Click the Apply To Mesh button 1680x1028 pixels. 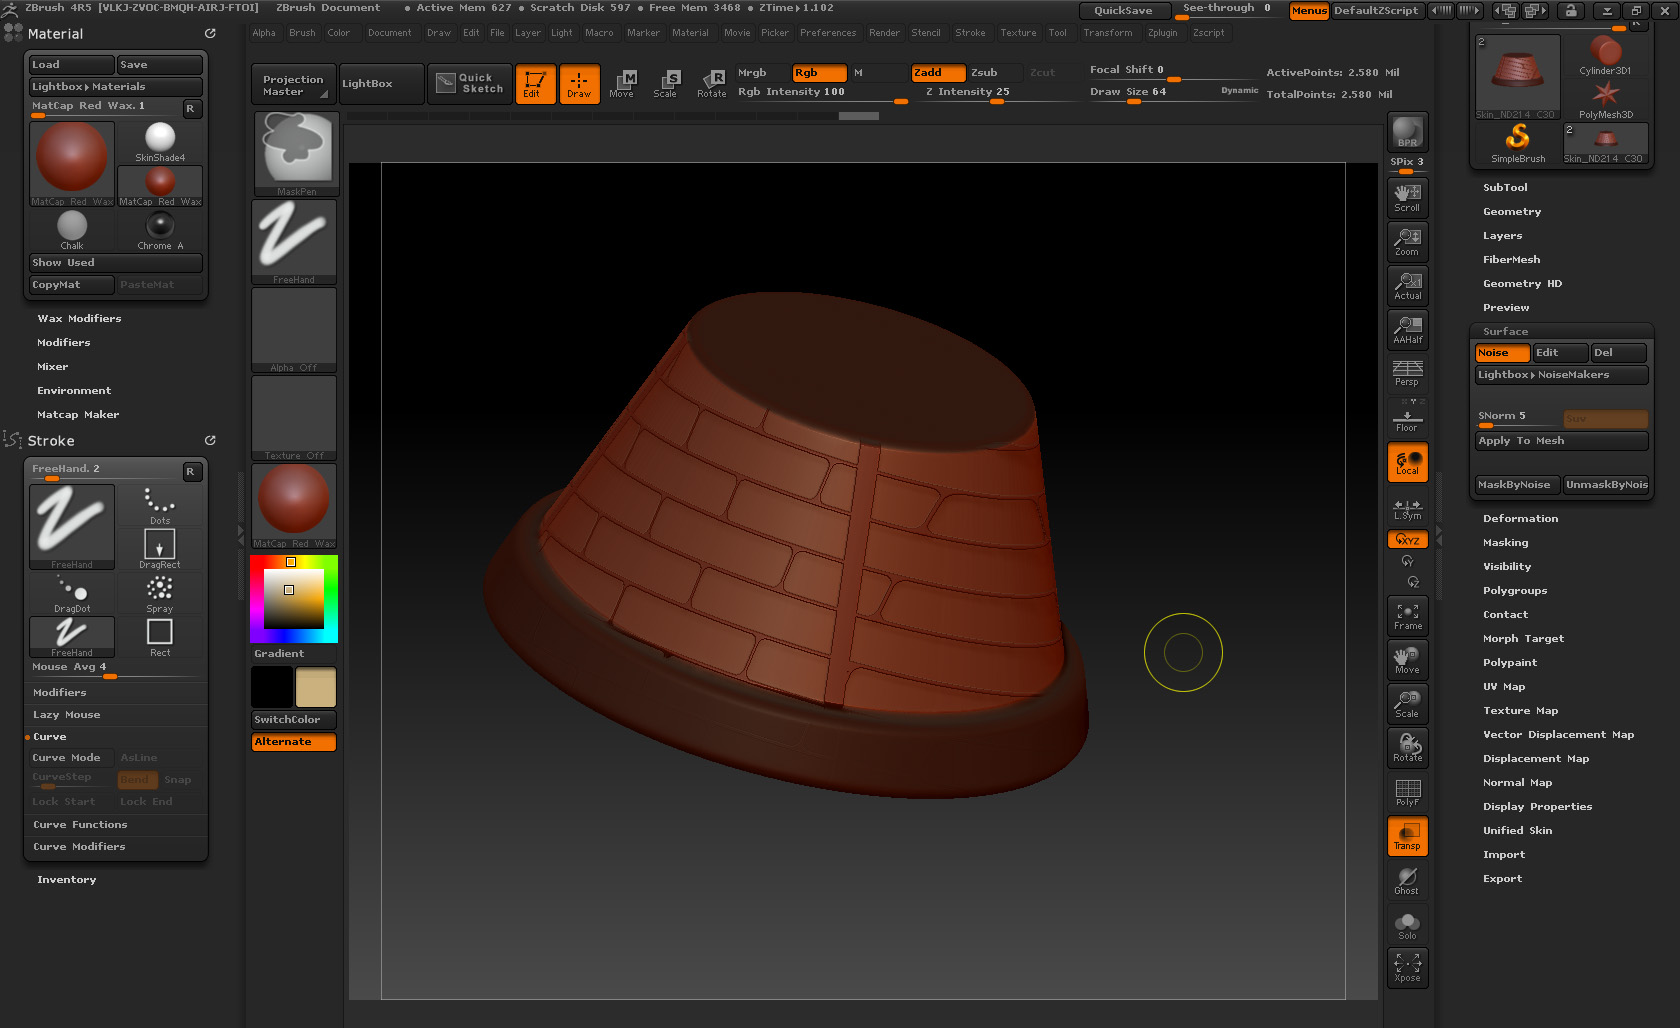tap(1560, 441)
